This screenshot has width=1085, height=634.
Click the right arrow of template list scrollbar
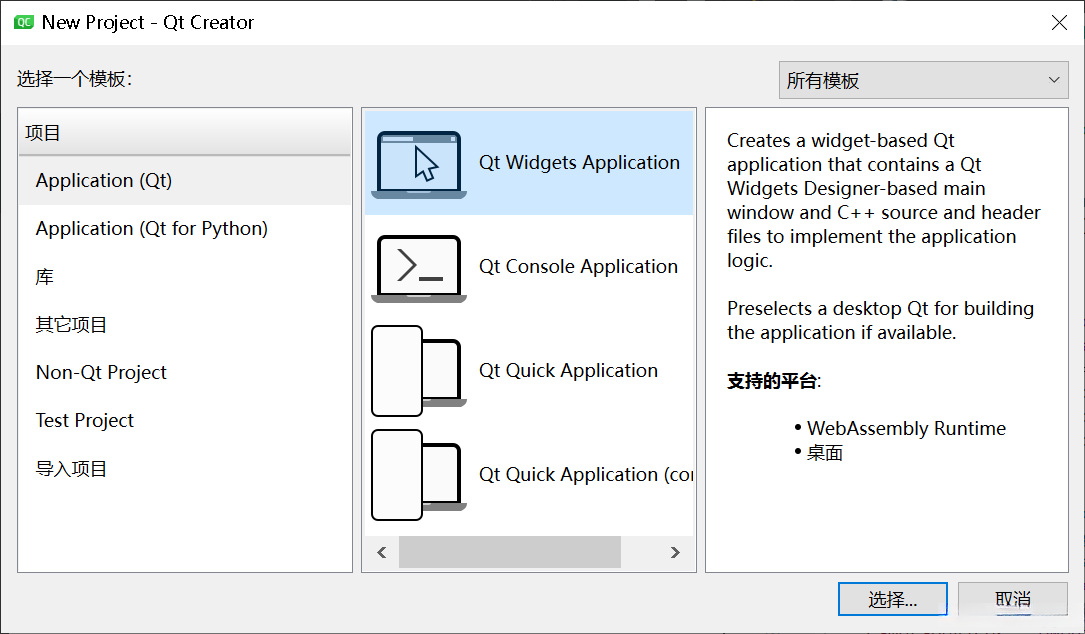[x=675, y=552]
